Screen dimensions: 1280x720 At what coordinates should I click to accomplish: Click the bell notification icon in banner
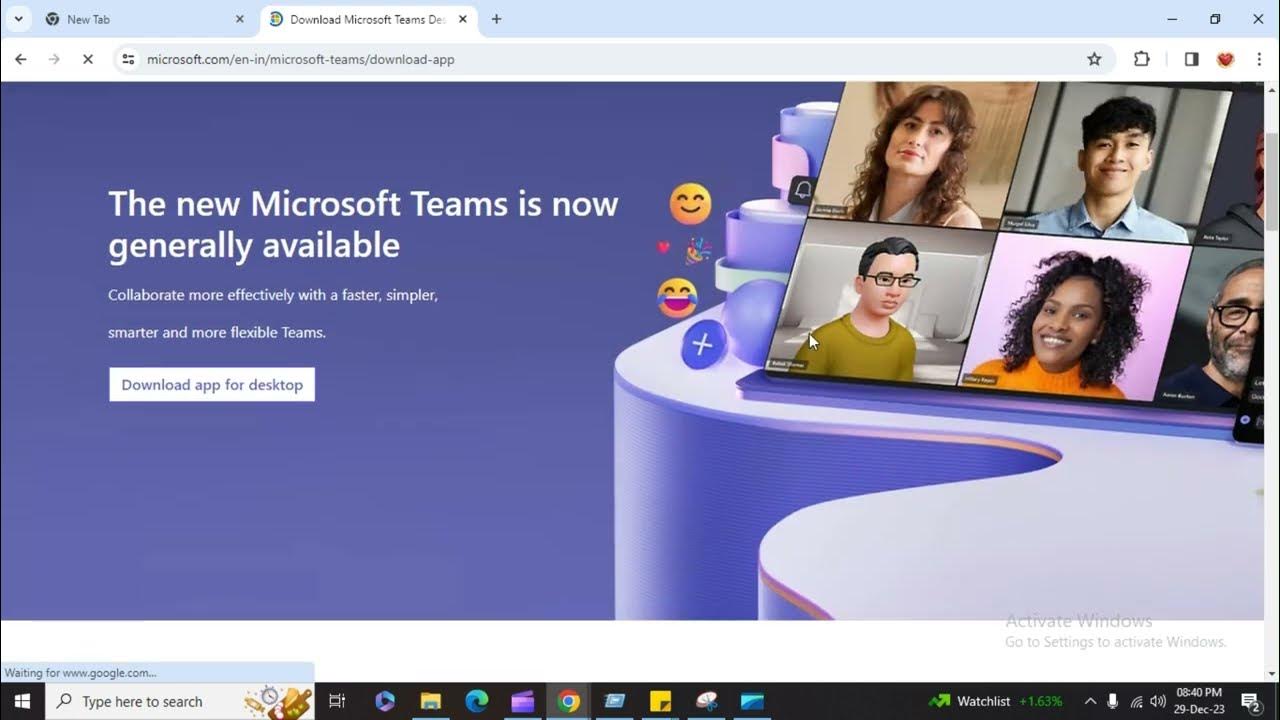pyautogui.click(x=802, y=190)
